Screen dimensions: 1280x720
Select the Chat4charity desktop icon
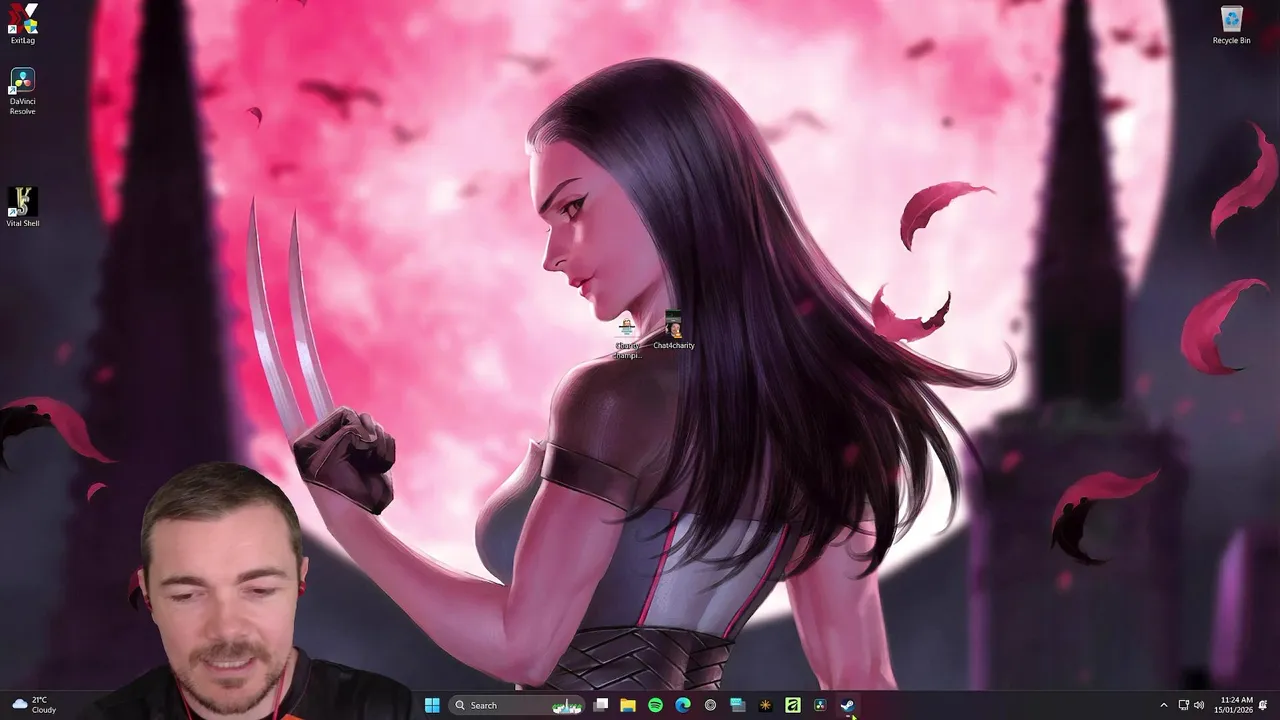tap(673, 331)
